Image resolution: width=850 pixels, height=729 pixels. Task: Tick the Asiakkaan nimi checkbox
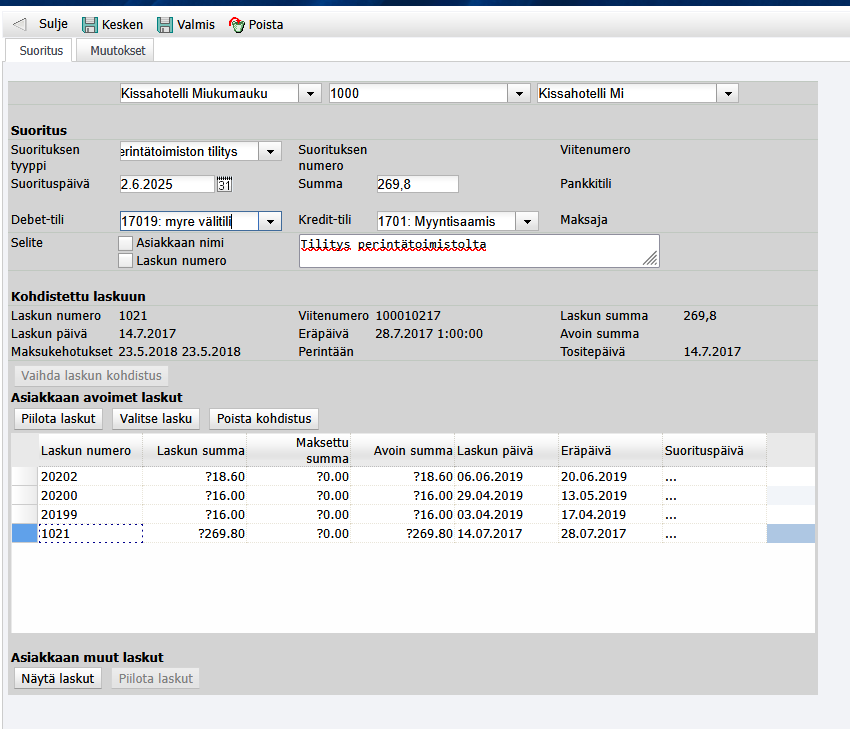(x=125, y=243)
